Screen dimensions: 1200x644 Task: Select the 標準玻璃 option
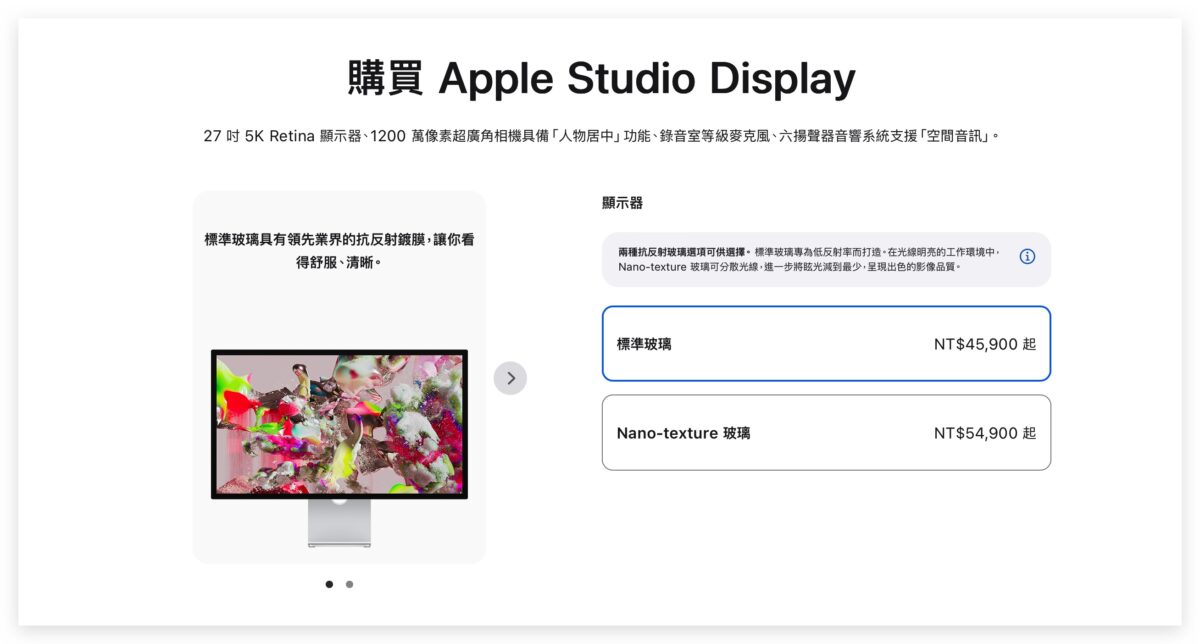click(826, 344)
